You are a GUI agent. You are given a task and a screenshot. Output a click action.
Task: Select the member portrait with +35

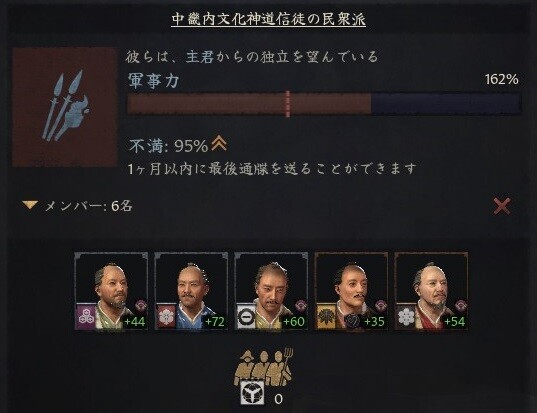(x=352, y=291)
